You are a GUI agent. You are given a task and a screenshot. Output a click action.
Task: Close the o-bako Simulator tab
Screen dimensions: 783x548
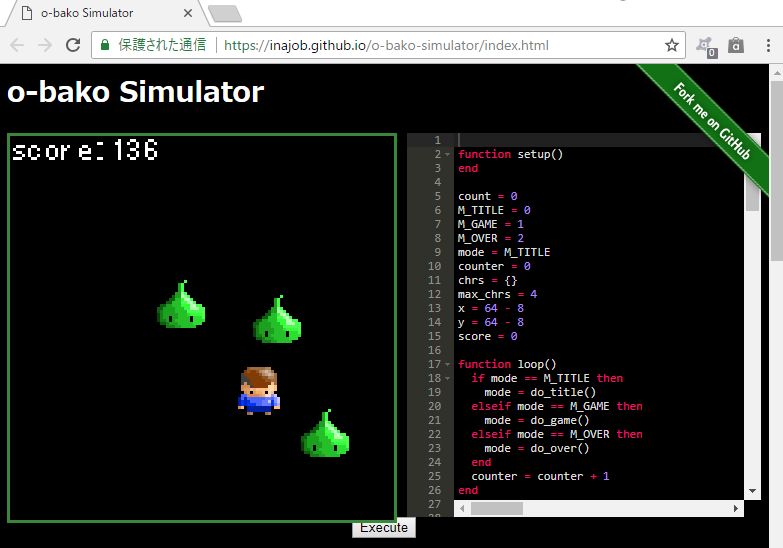(188, 13)
